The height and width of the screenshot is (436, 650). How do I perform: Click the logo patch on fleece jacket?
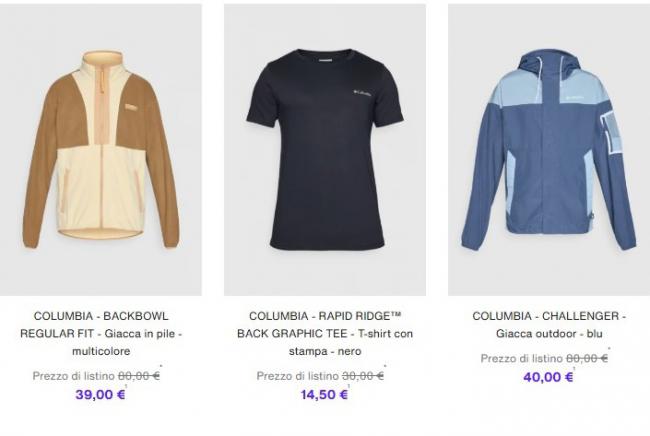(x=131, y=107)
